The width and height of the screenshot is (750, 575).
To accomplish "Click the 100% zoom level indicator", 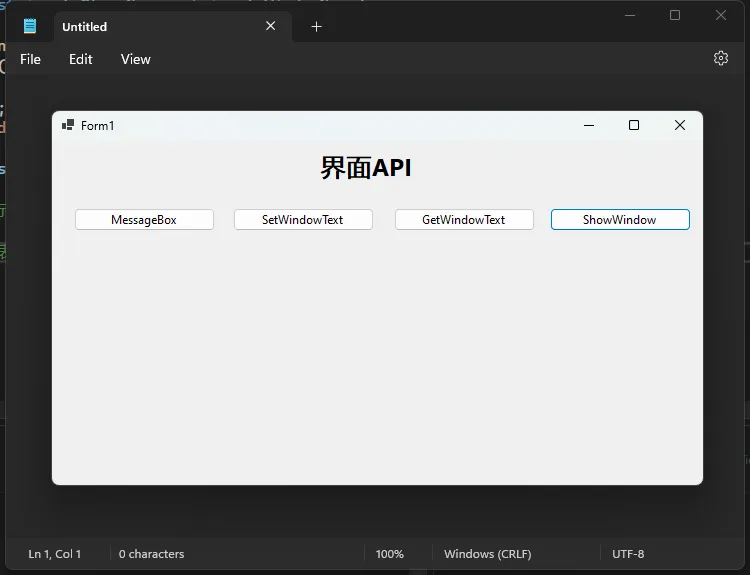I will coord(389,554).
